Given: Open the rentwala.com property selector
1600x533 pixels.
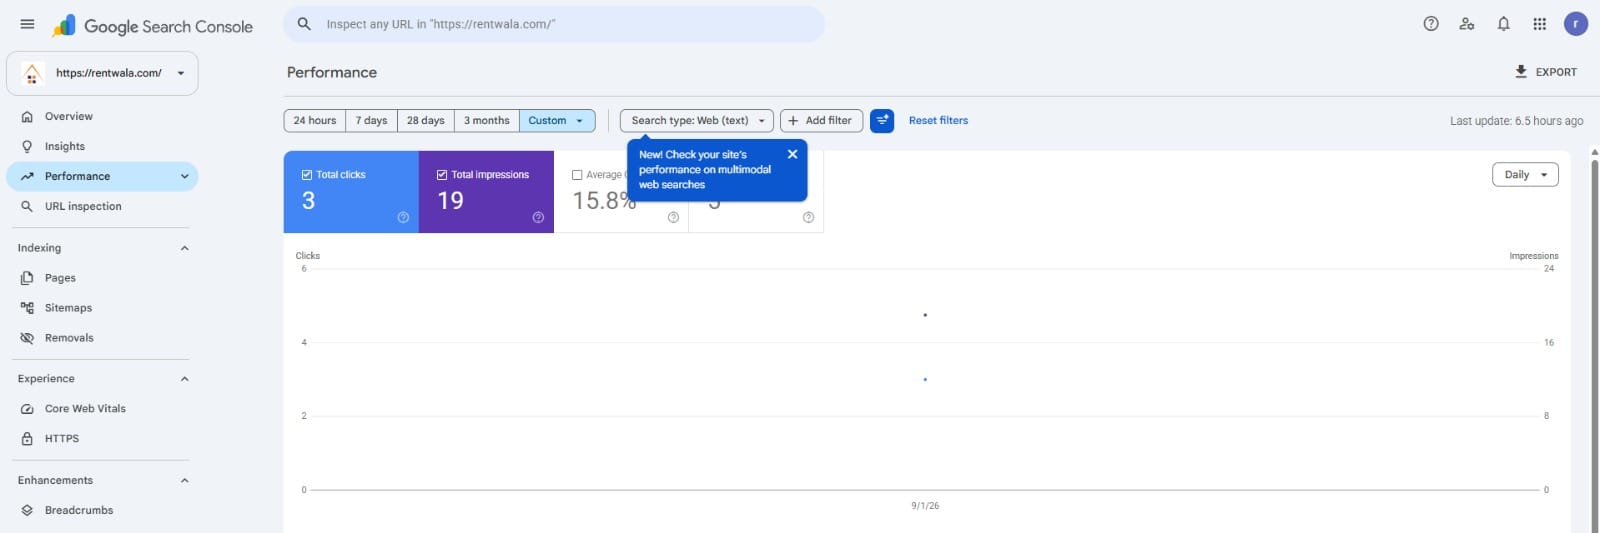Looking at the screenshot, I should (x=103, y=73).
